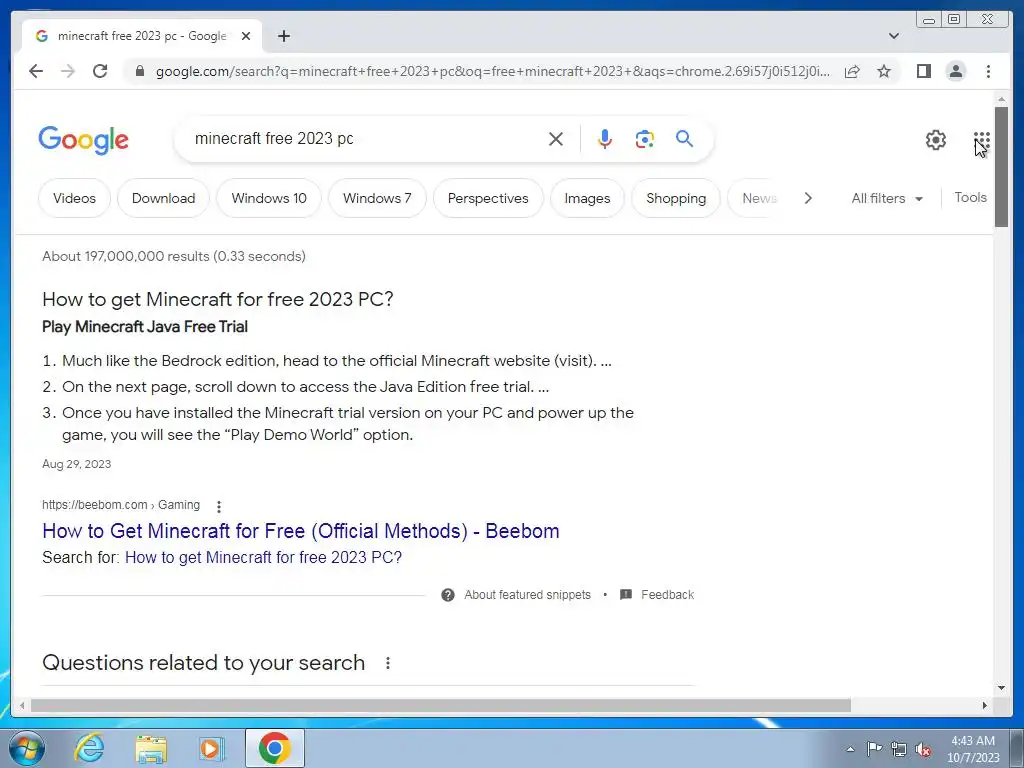Open Chrome three-dot menu
The width and height of the screenshot is (1024, 768).
click(x=988, y=71)
